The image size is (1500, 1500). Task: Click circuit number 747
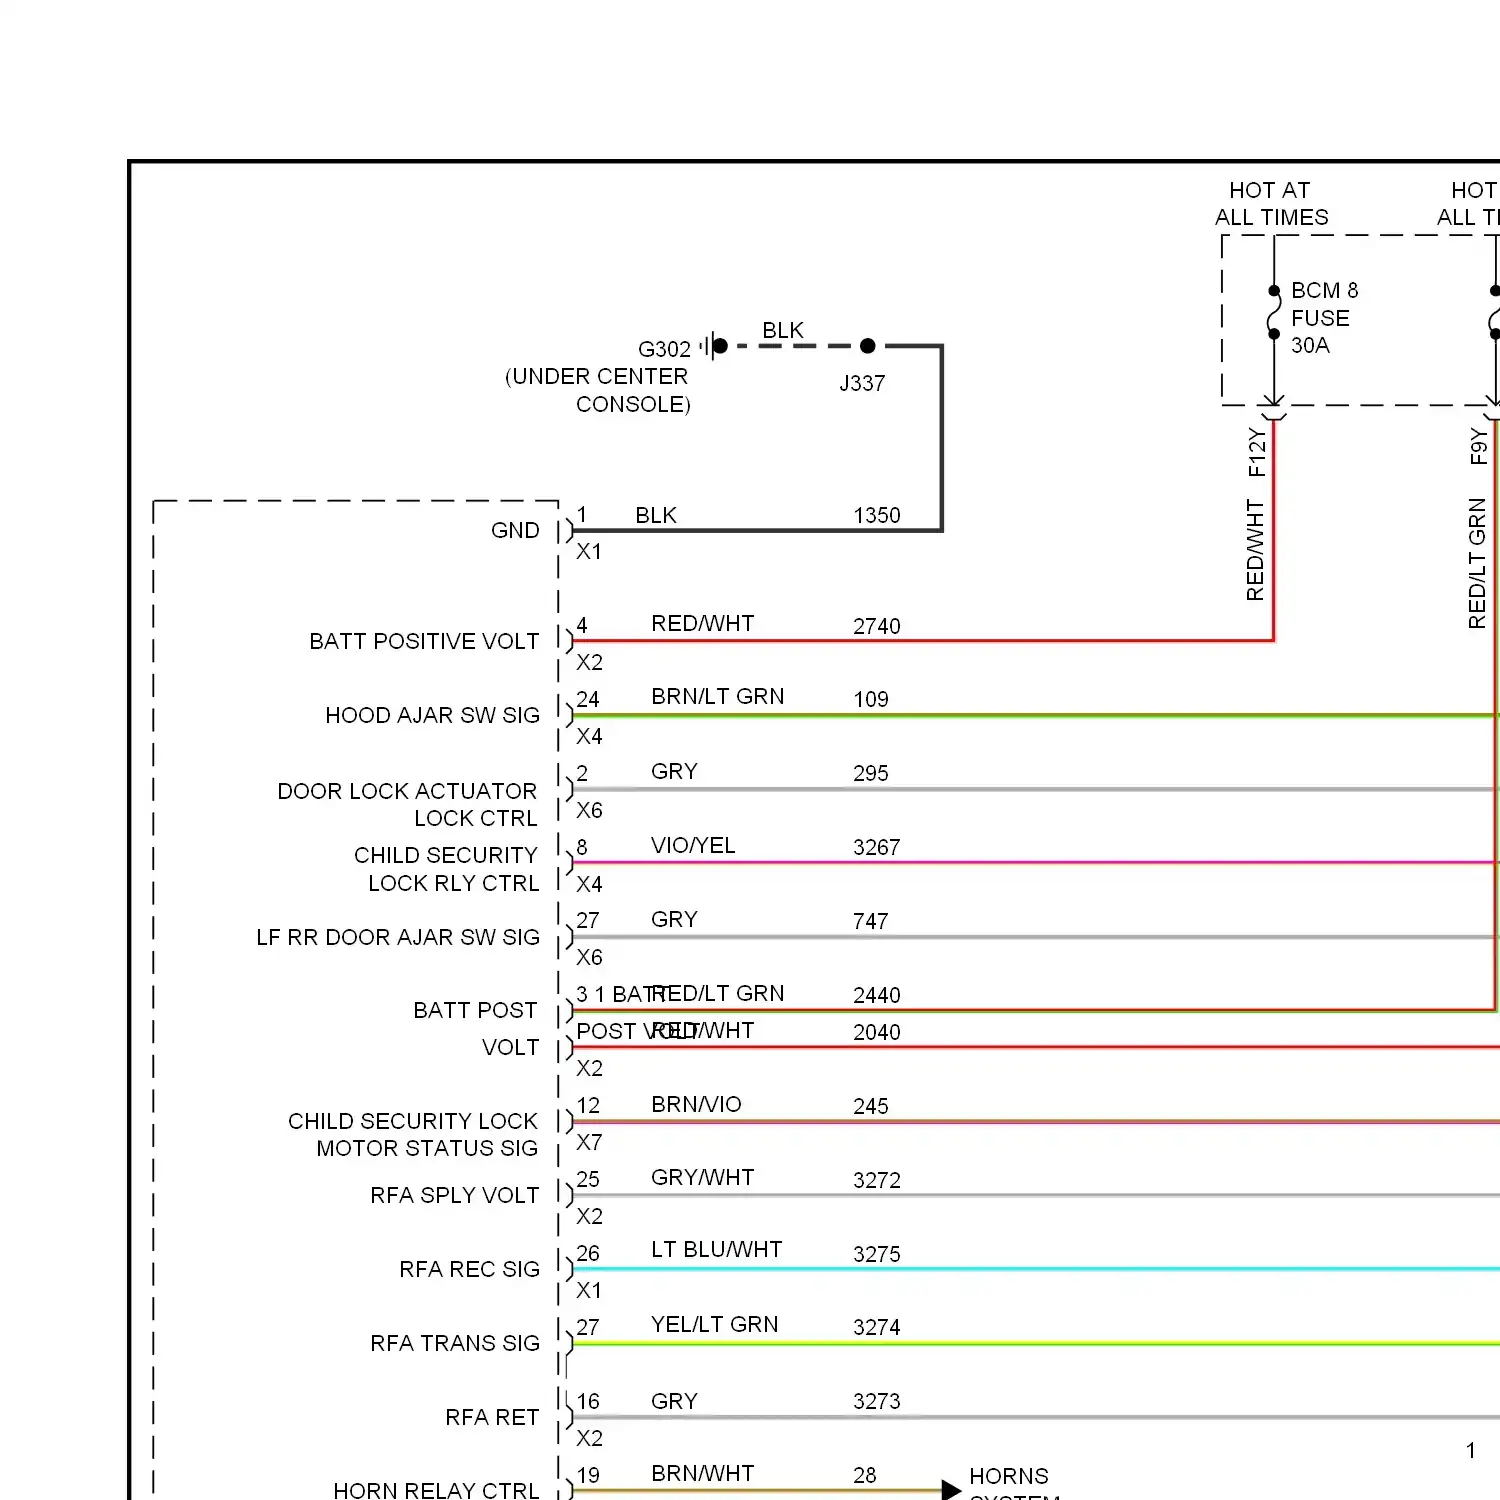871,921
